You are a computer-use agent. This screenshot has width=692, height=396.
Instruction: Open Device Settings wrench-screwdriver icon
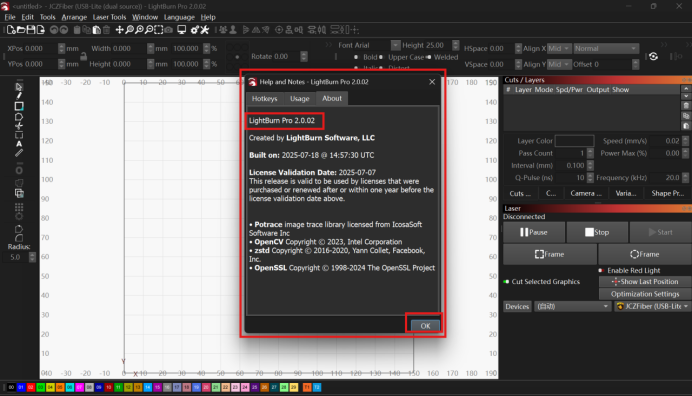pos(205,30)
